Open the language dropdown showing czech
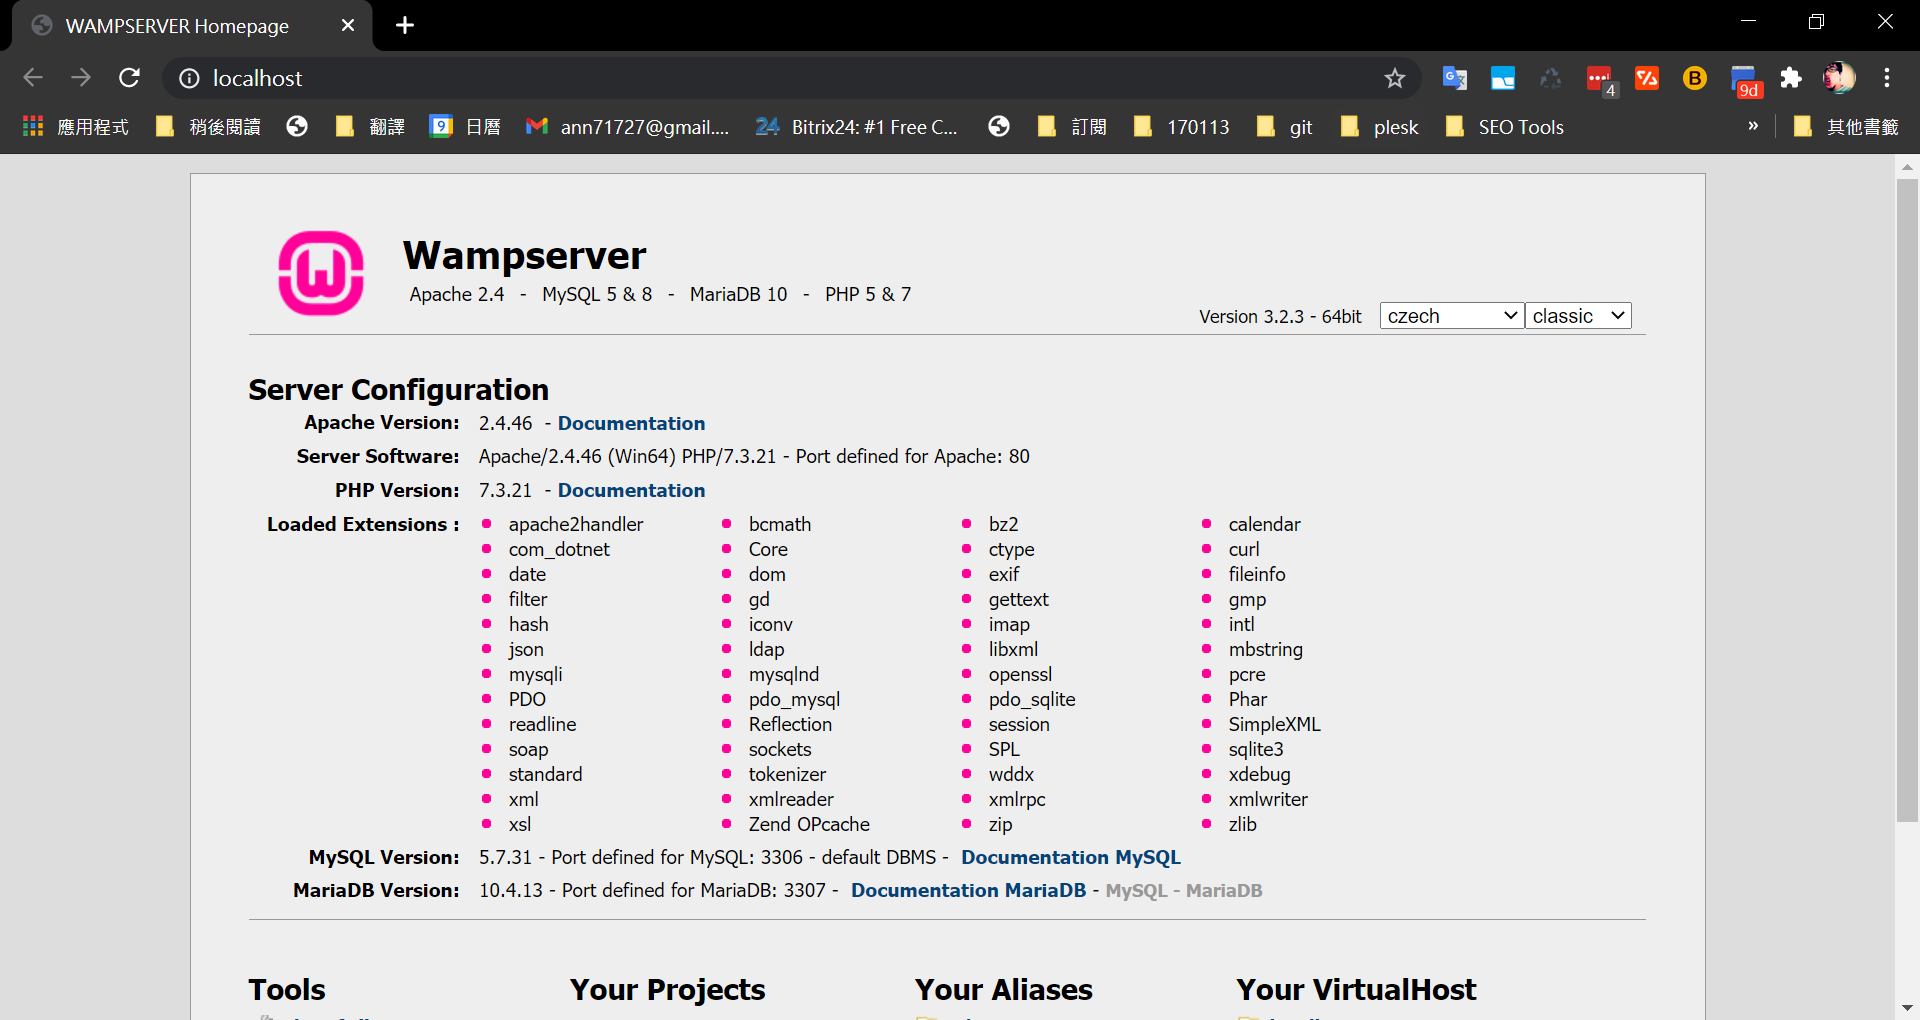 [x=1452, y=316]
